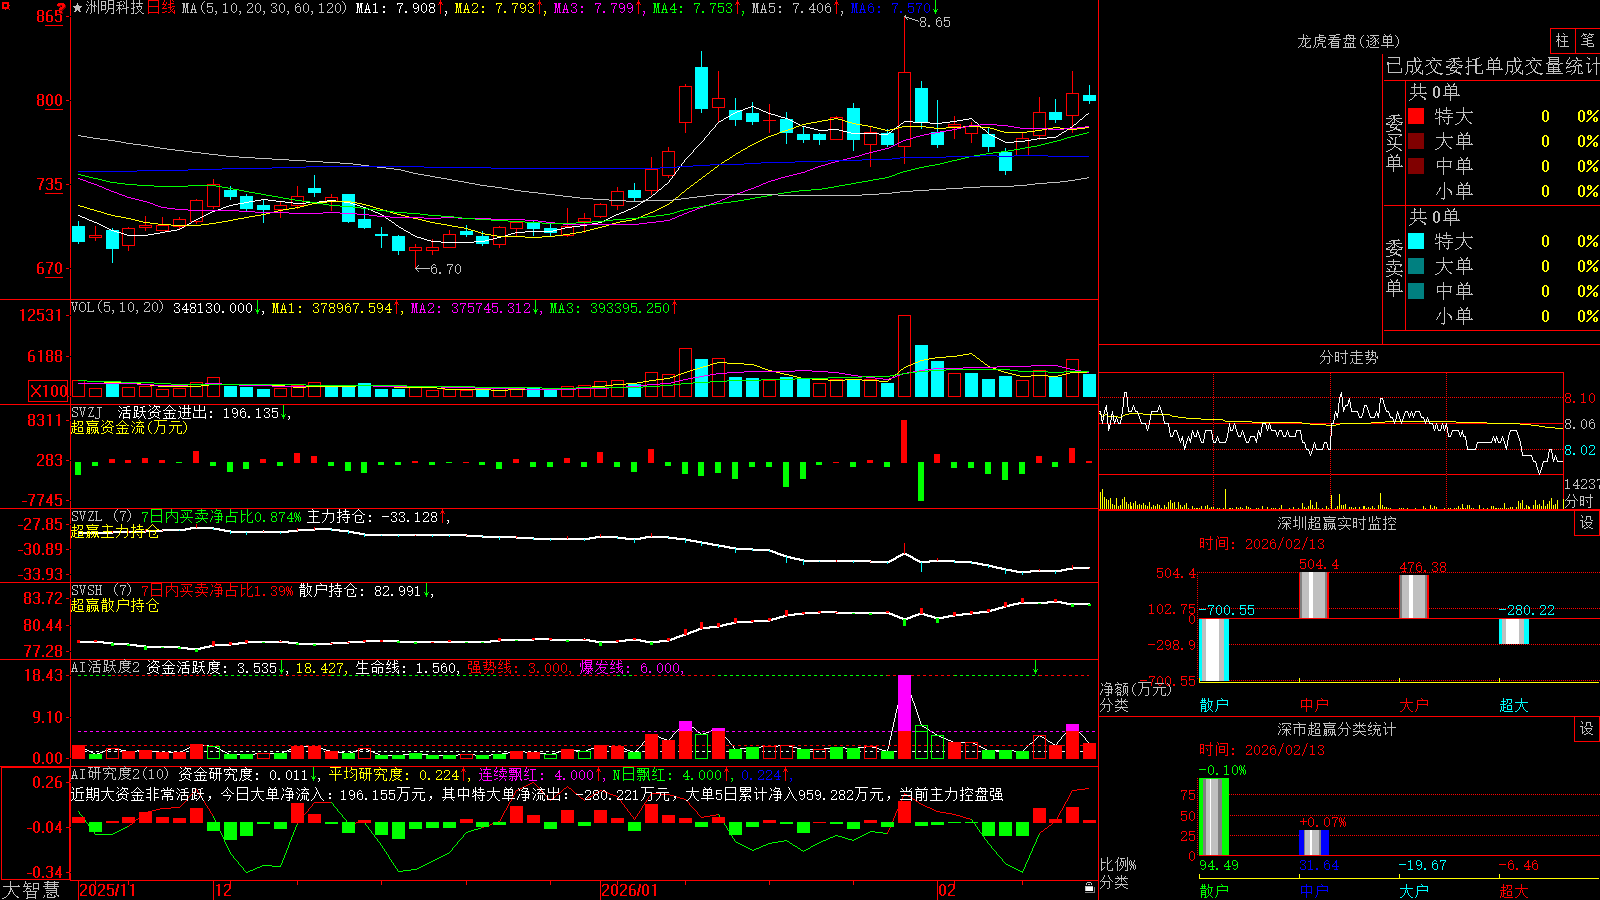The height and width of the screenshot is (900, 1600).
Task: Click the MA5: 7.406 moving average value
Action: (795, 8)
